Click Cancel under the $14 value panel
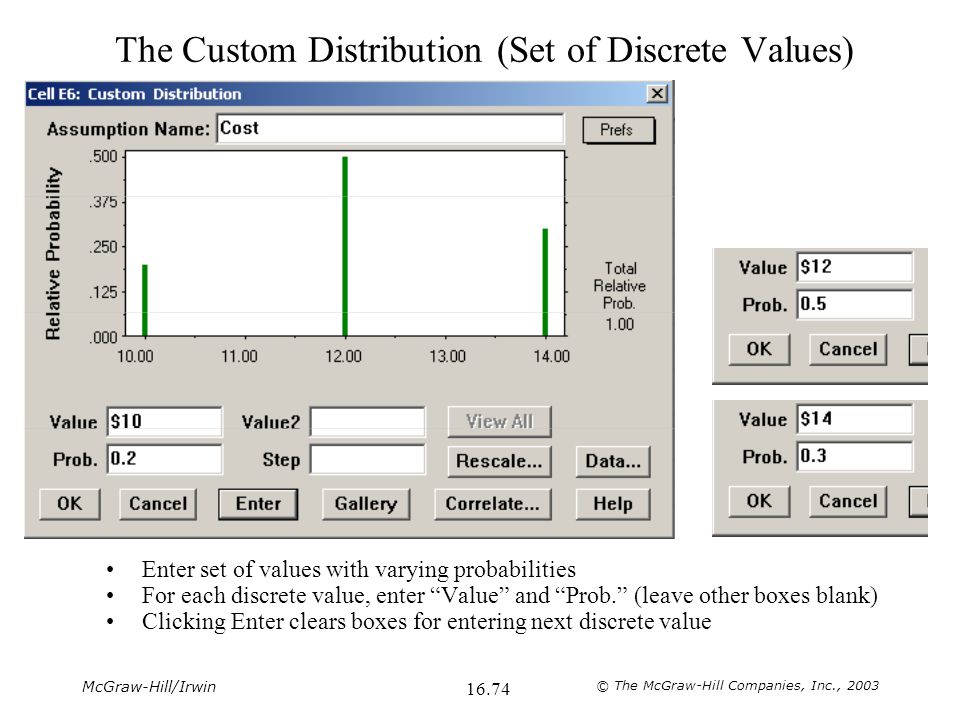960x720 pixels. tap(848, 501)
